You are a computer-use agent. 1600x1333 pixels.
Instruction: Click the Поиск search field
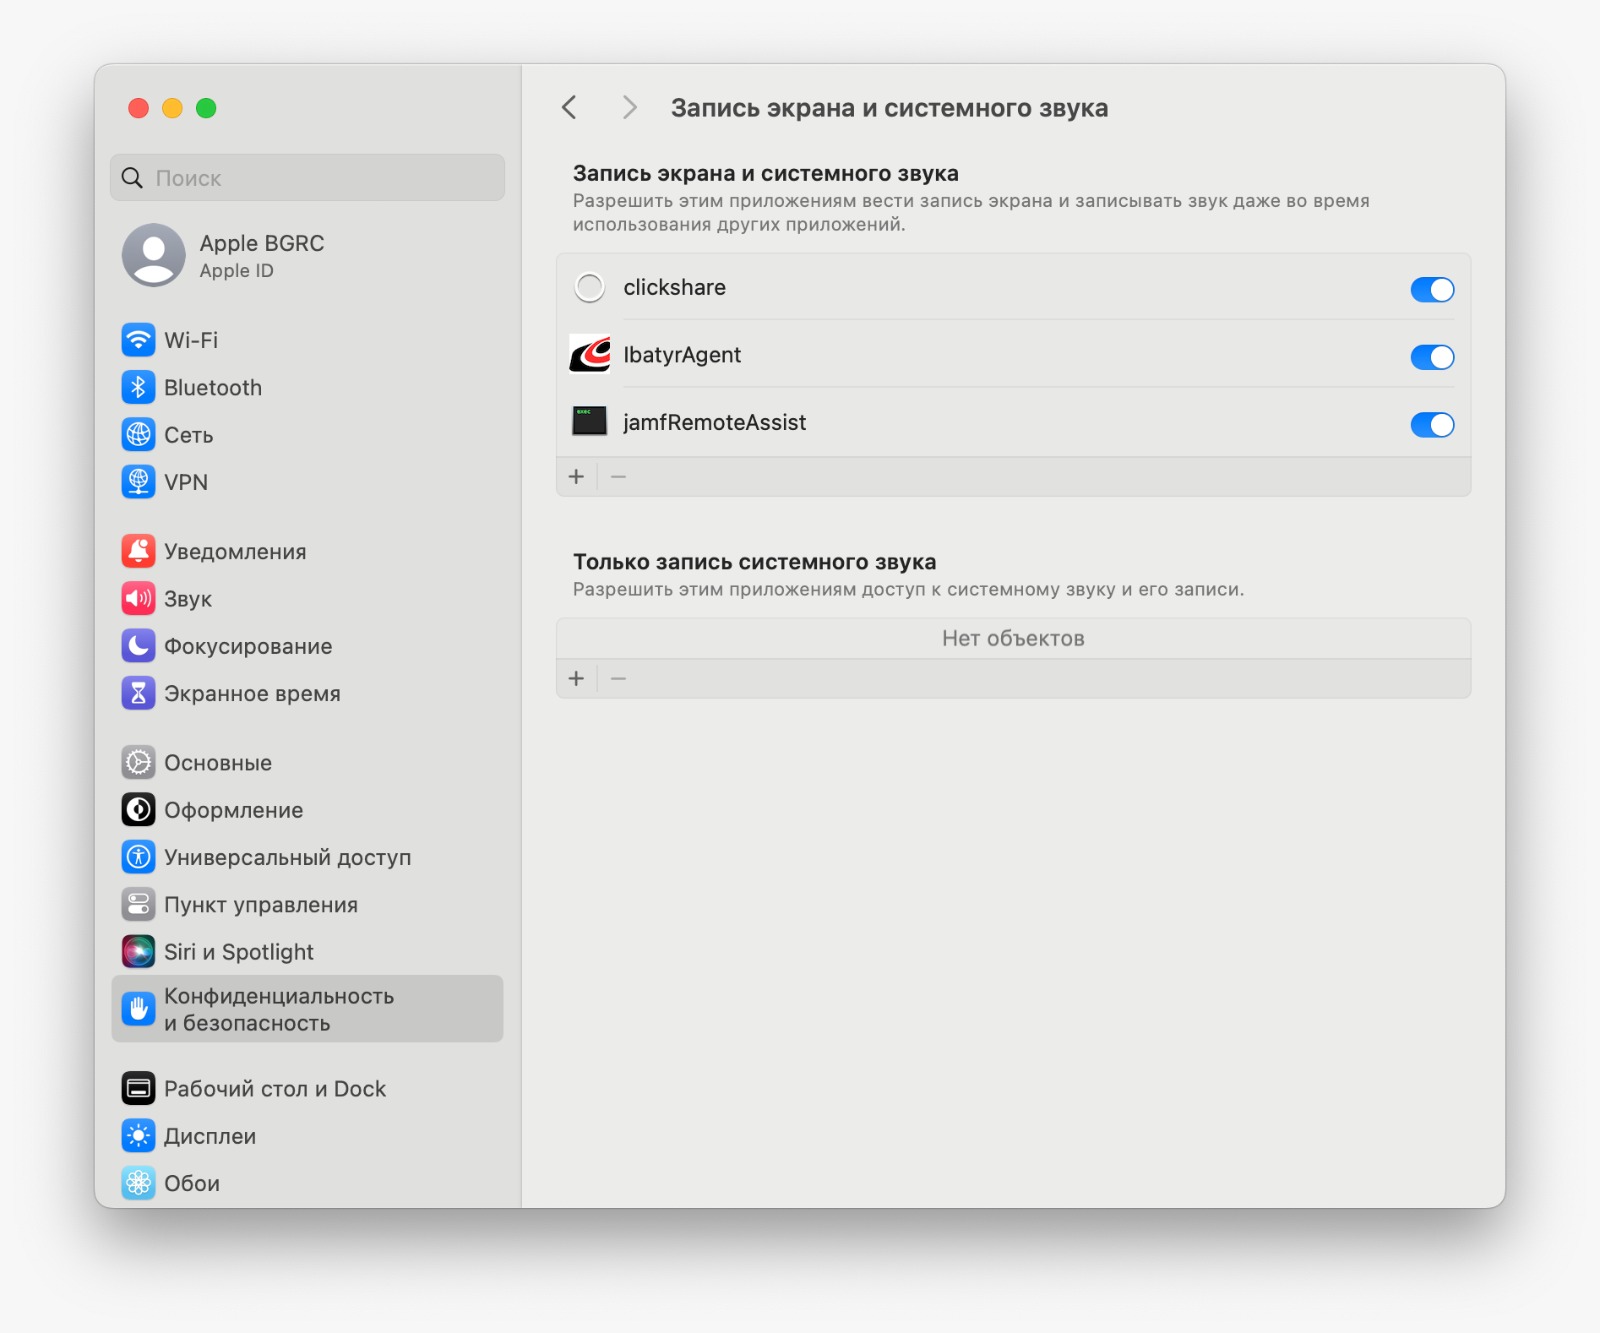click(307, 178)
